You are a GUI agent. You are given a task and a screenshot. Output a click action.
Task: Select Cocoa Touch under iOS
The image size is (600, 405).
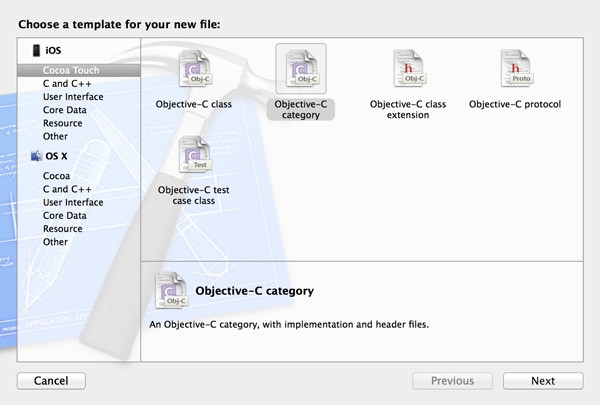tap(79, 70)
